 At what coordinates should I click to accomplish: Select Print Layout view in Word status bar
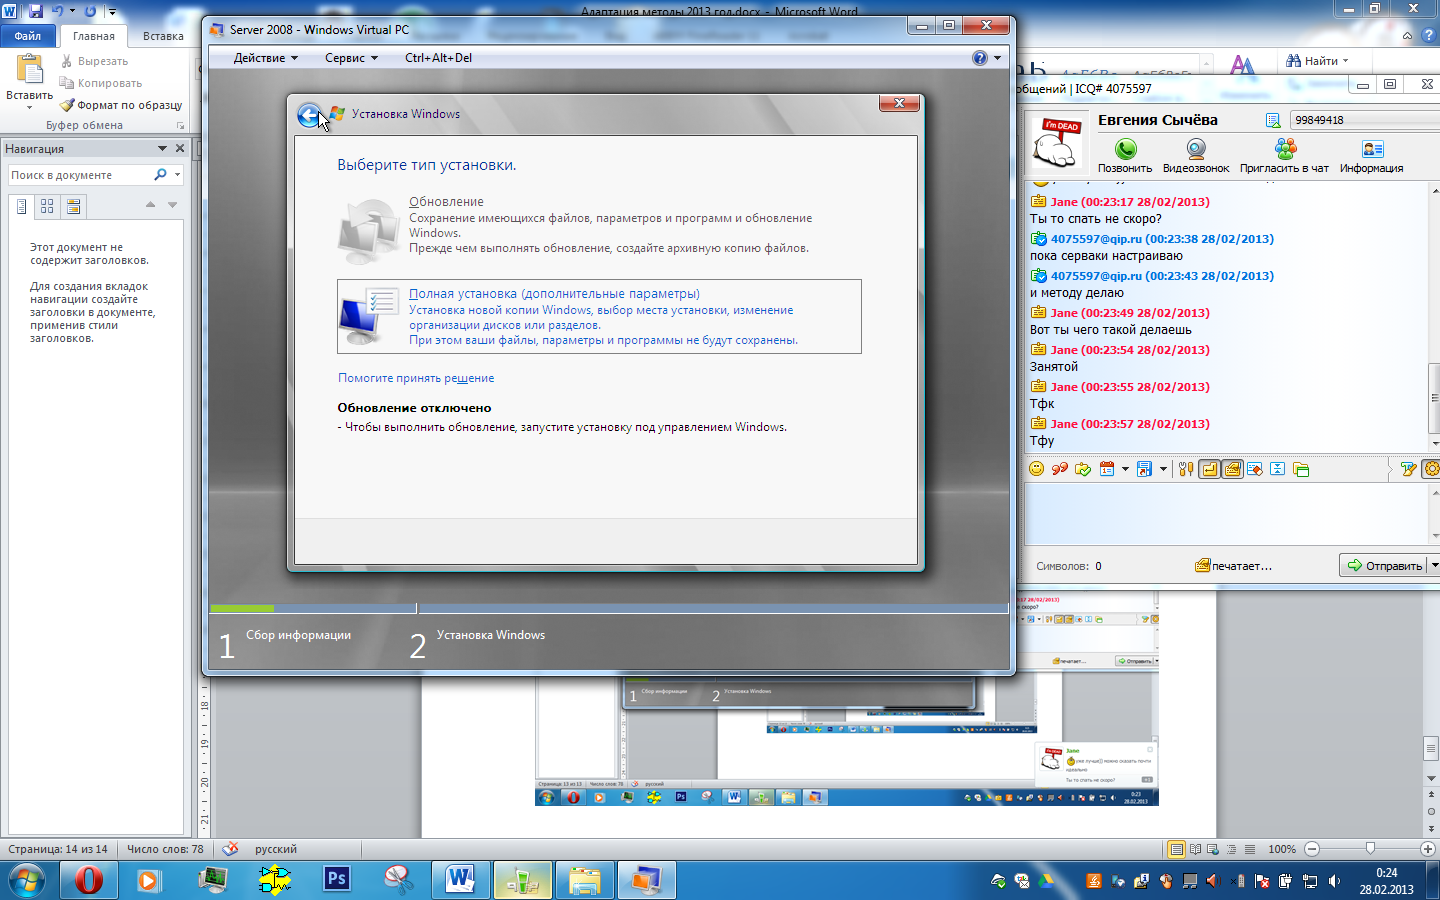(1177, 849)
